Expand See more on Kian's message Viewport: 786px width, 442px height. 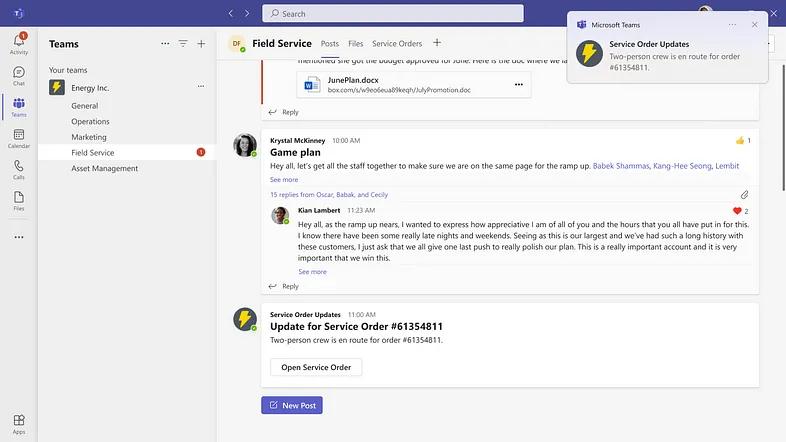tap(312, 272)
